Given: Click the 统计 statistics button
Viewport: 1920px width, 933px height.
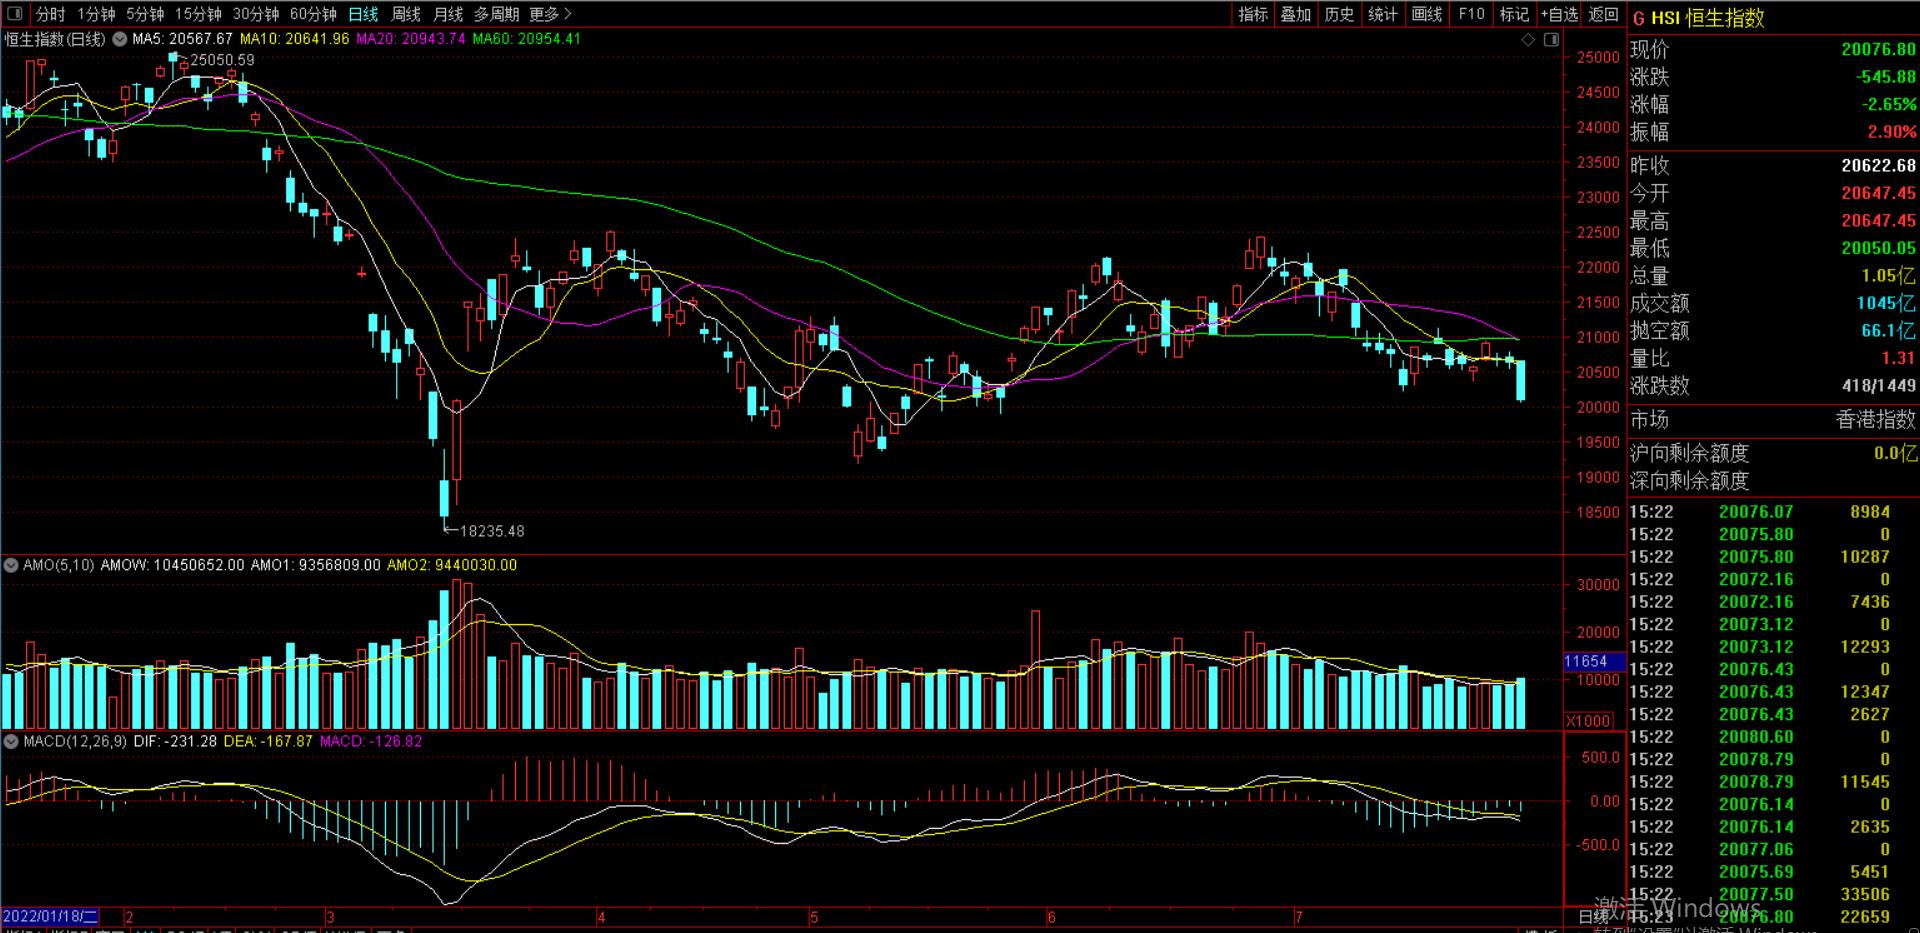Looking at the screenshot, I should point(1383,14).
